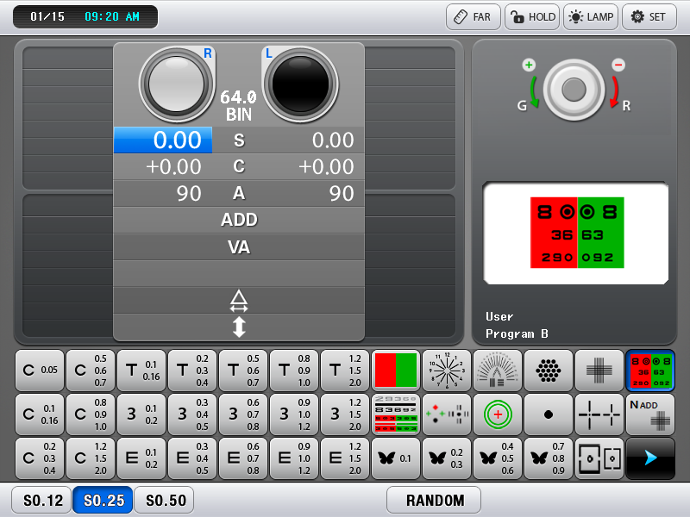The image size is (690, 517).
Task: Select the cross grid chart
Action: [x=599, y=371]
